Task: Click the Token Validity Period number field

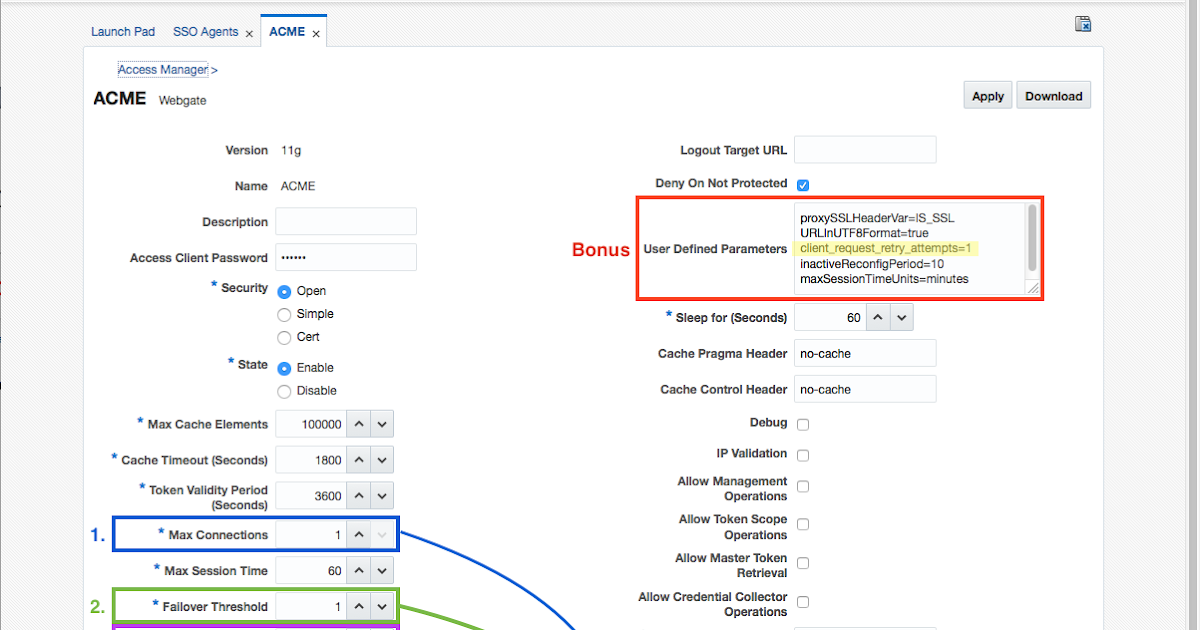Action: tap(311, 496)
